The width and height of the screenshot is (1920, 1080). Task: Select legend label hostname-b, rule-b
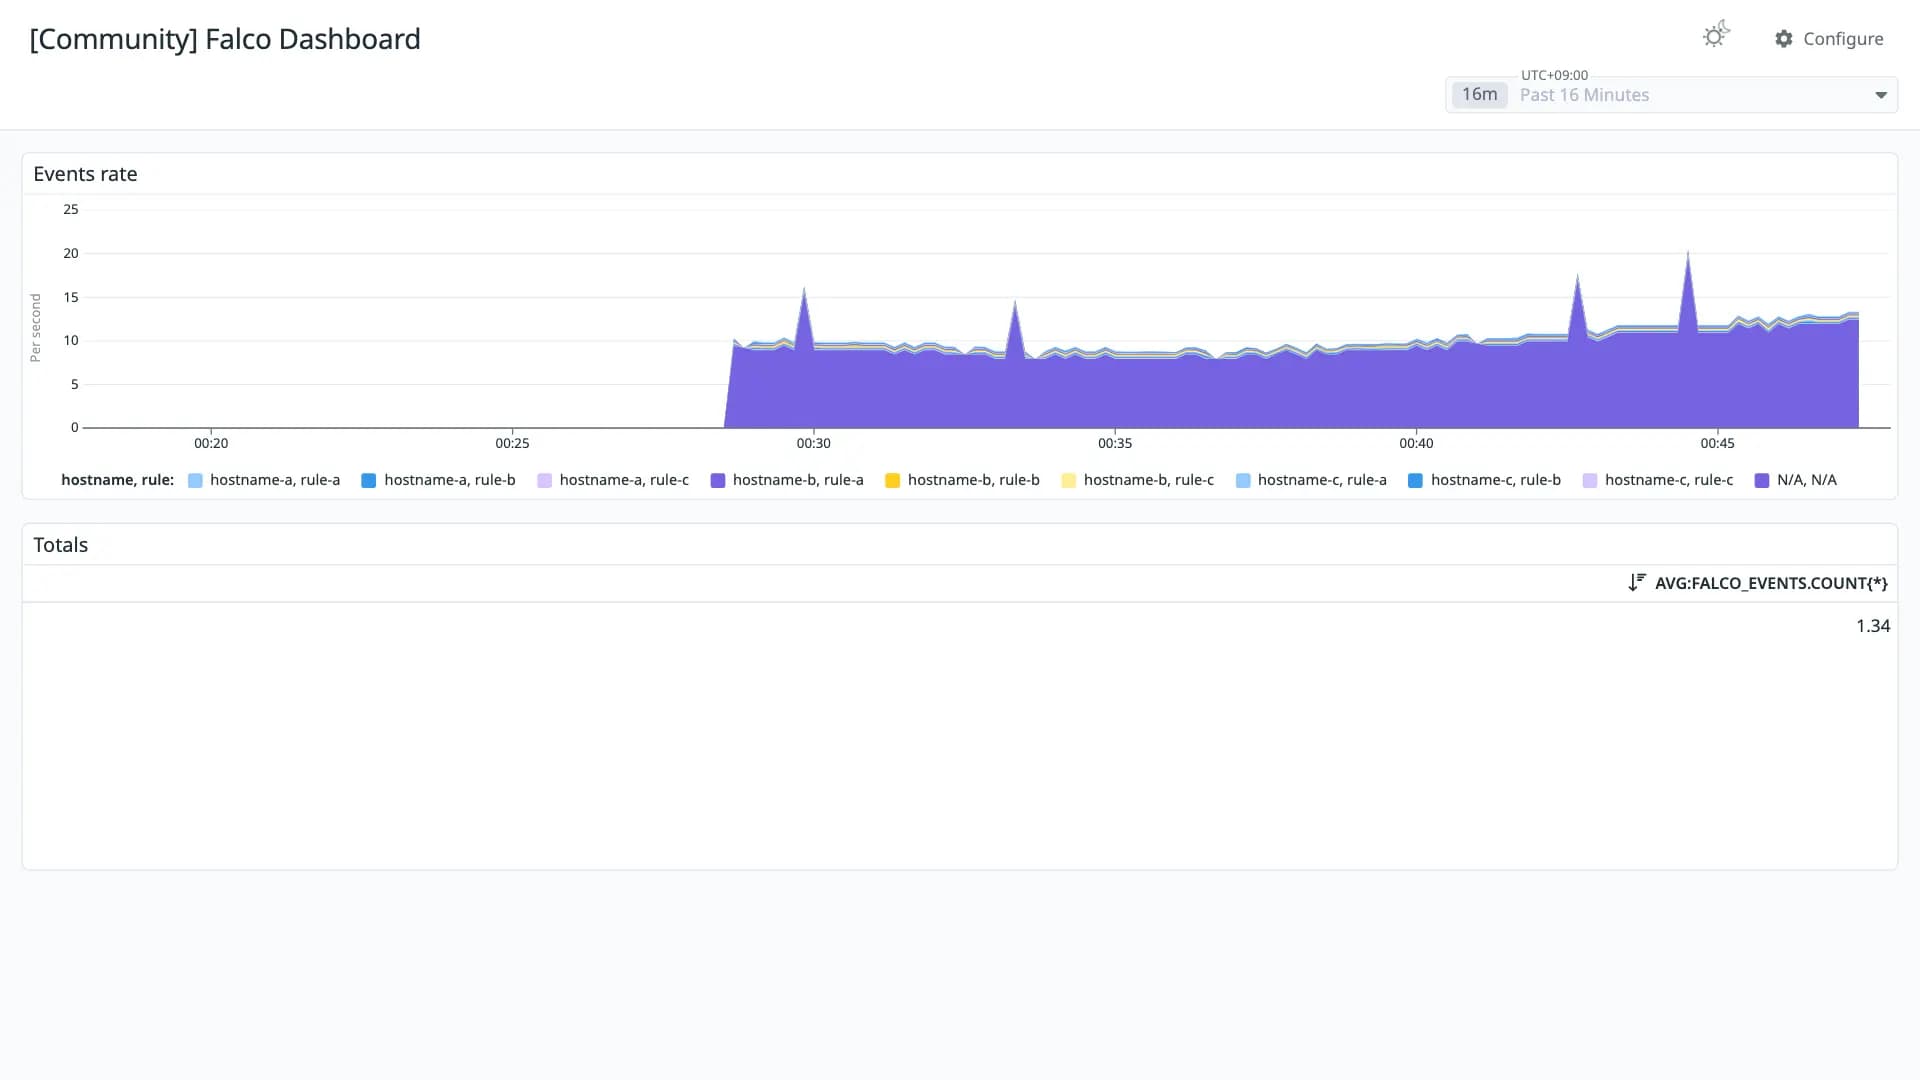click(974, 480)
